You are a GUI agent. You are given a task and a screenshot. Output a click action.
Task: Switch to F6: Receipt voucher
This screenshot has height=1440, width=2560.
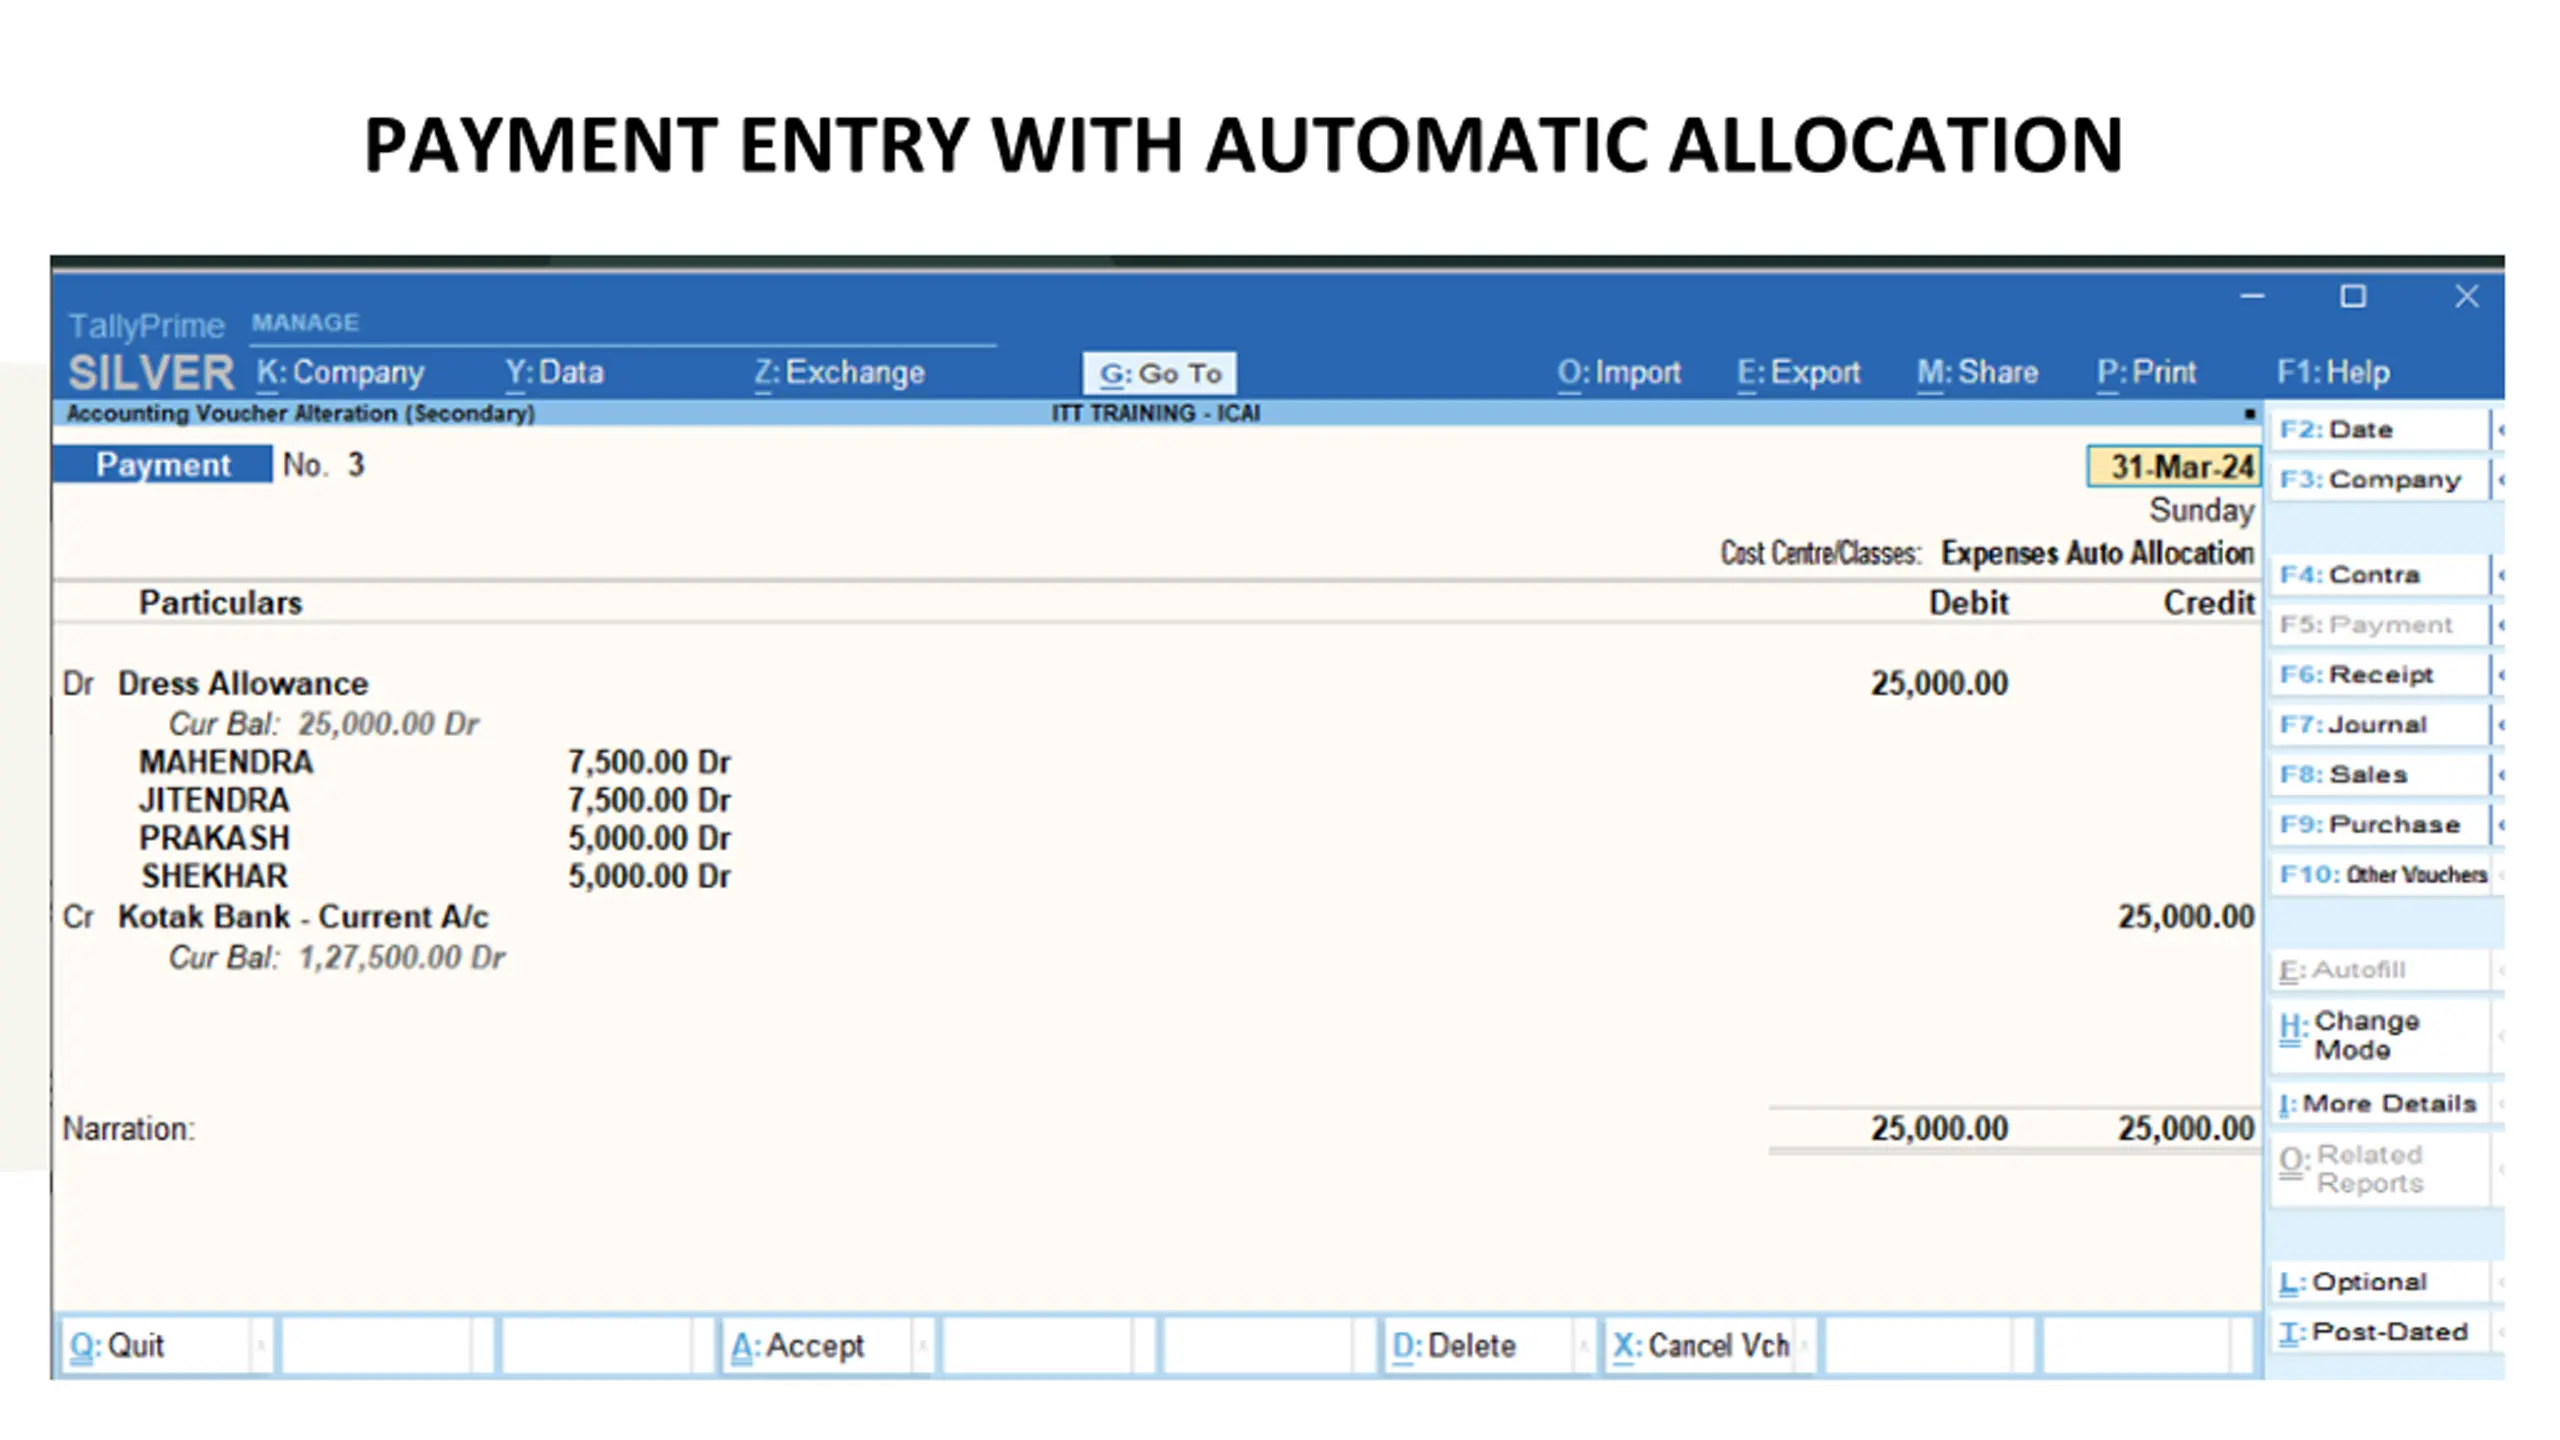coord(2379,675)
